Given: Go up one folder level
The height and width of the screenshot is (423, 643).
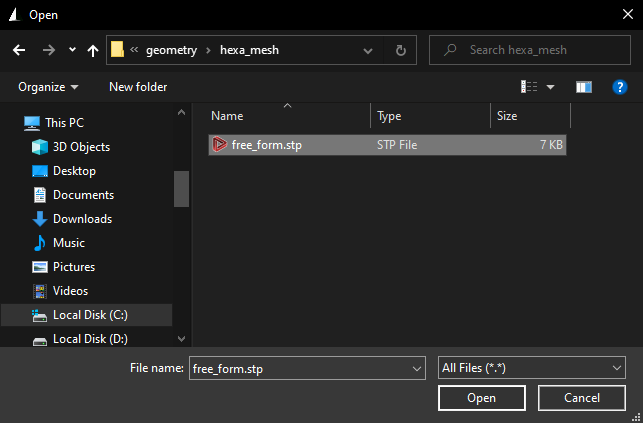Looking at the screenshot, I should [x=93, y=50].
